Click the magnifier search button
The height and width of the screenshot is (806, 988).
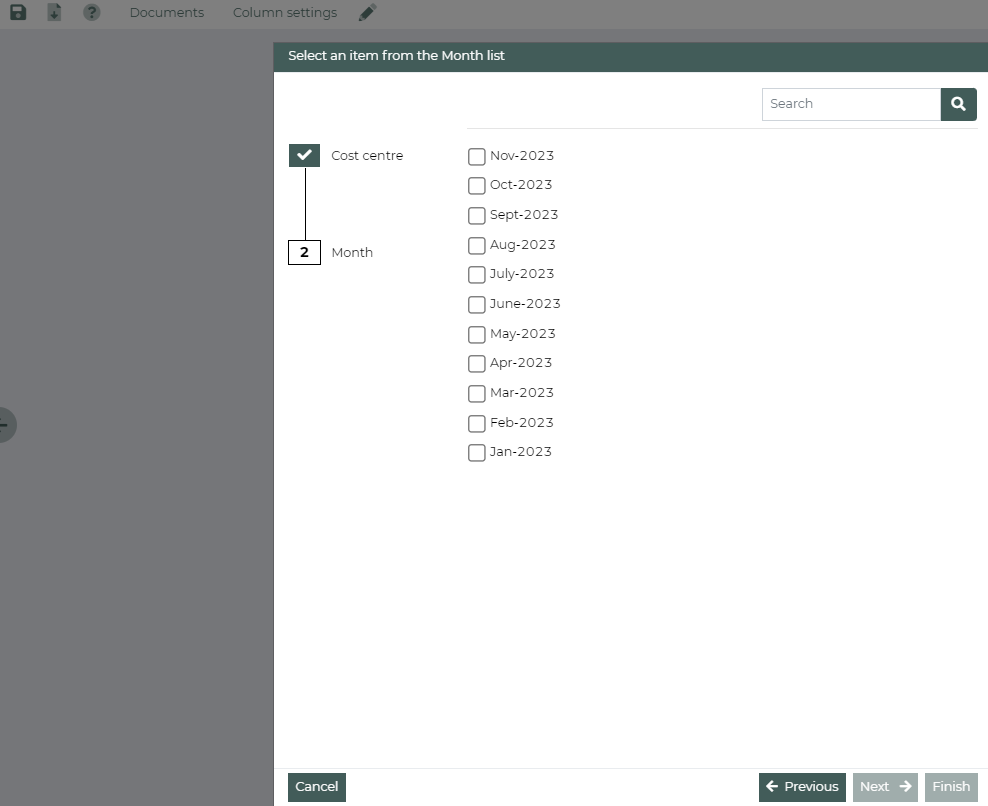[x=958, y=104]
